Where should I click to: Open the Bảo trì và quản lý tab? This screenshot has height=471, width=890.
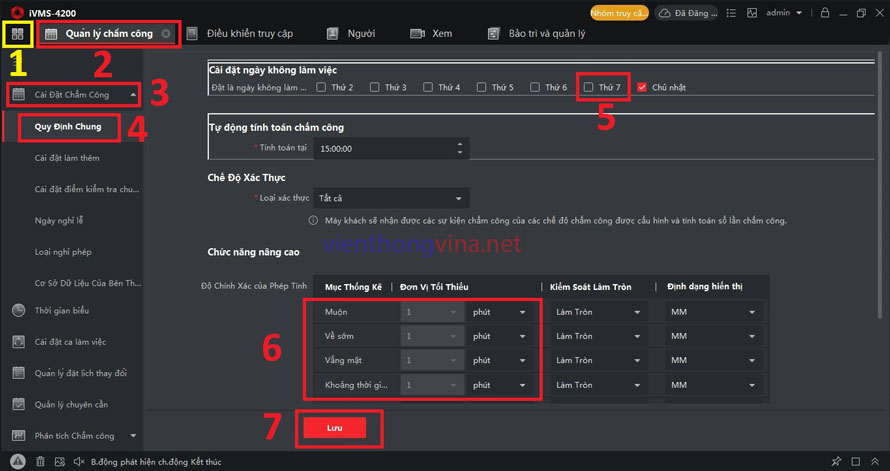[x=546, y=34]
